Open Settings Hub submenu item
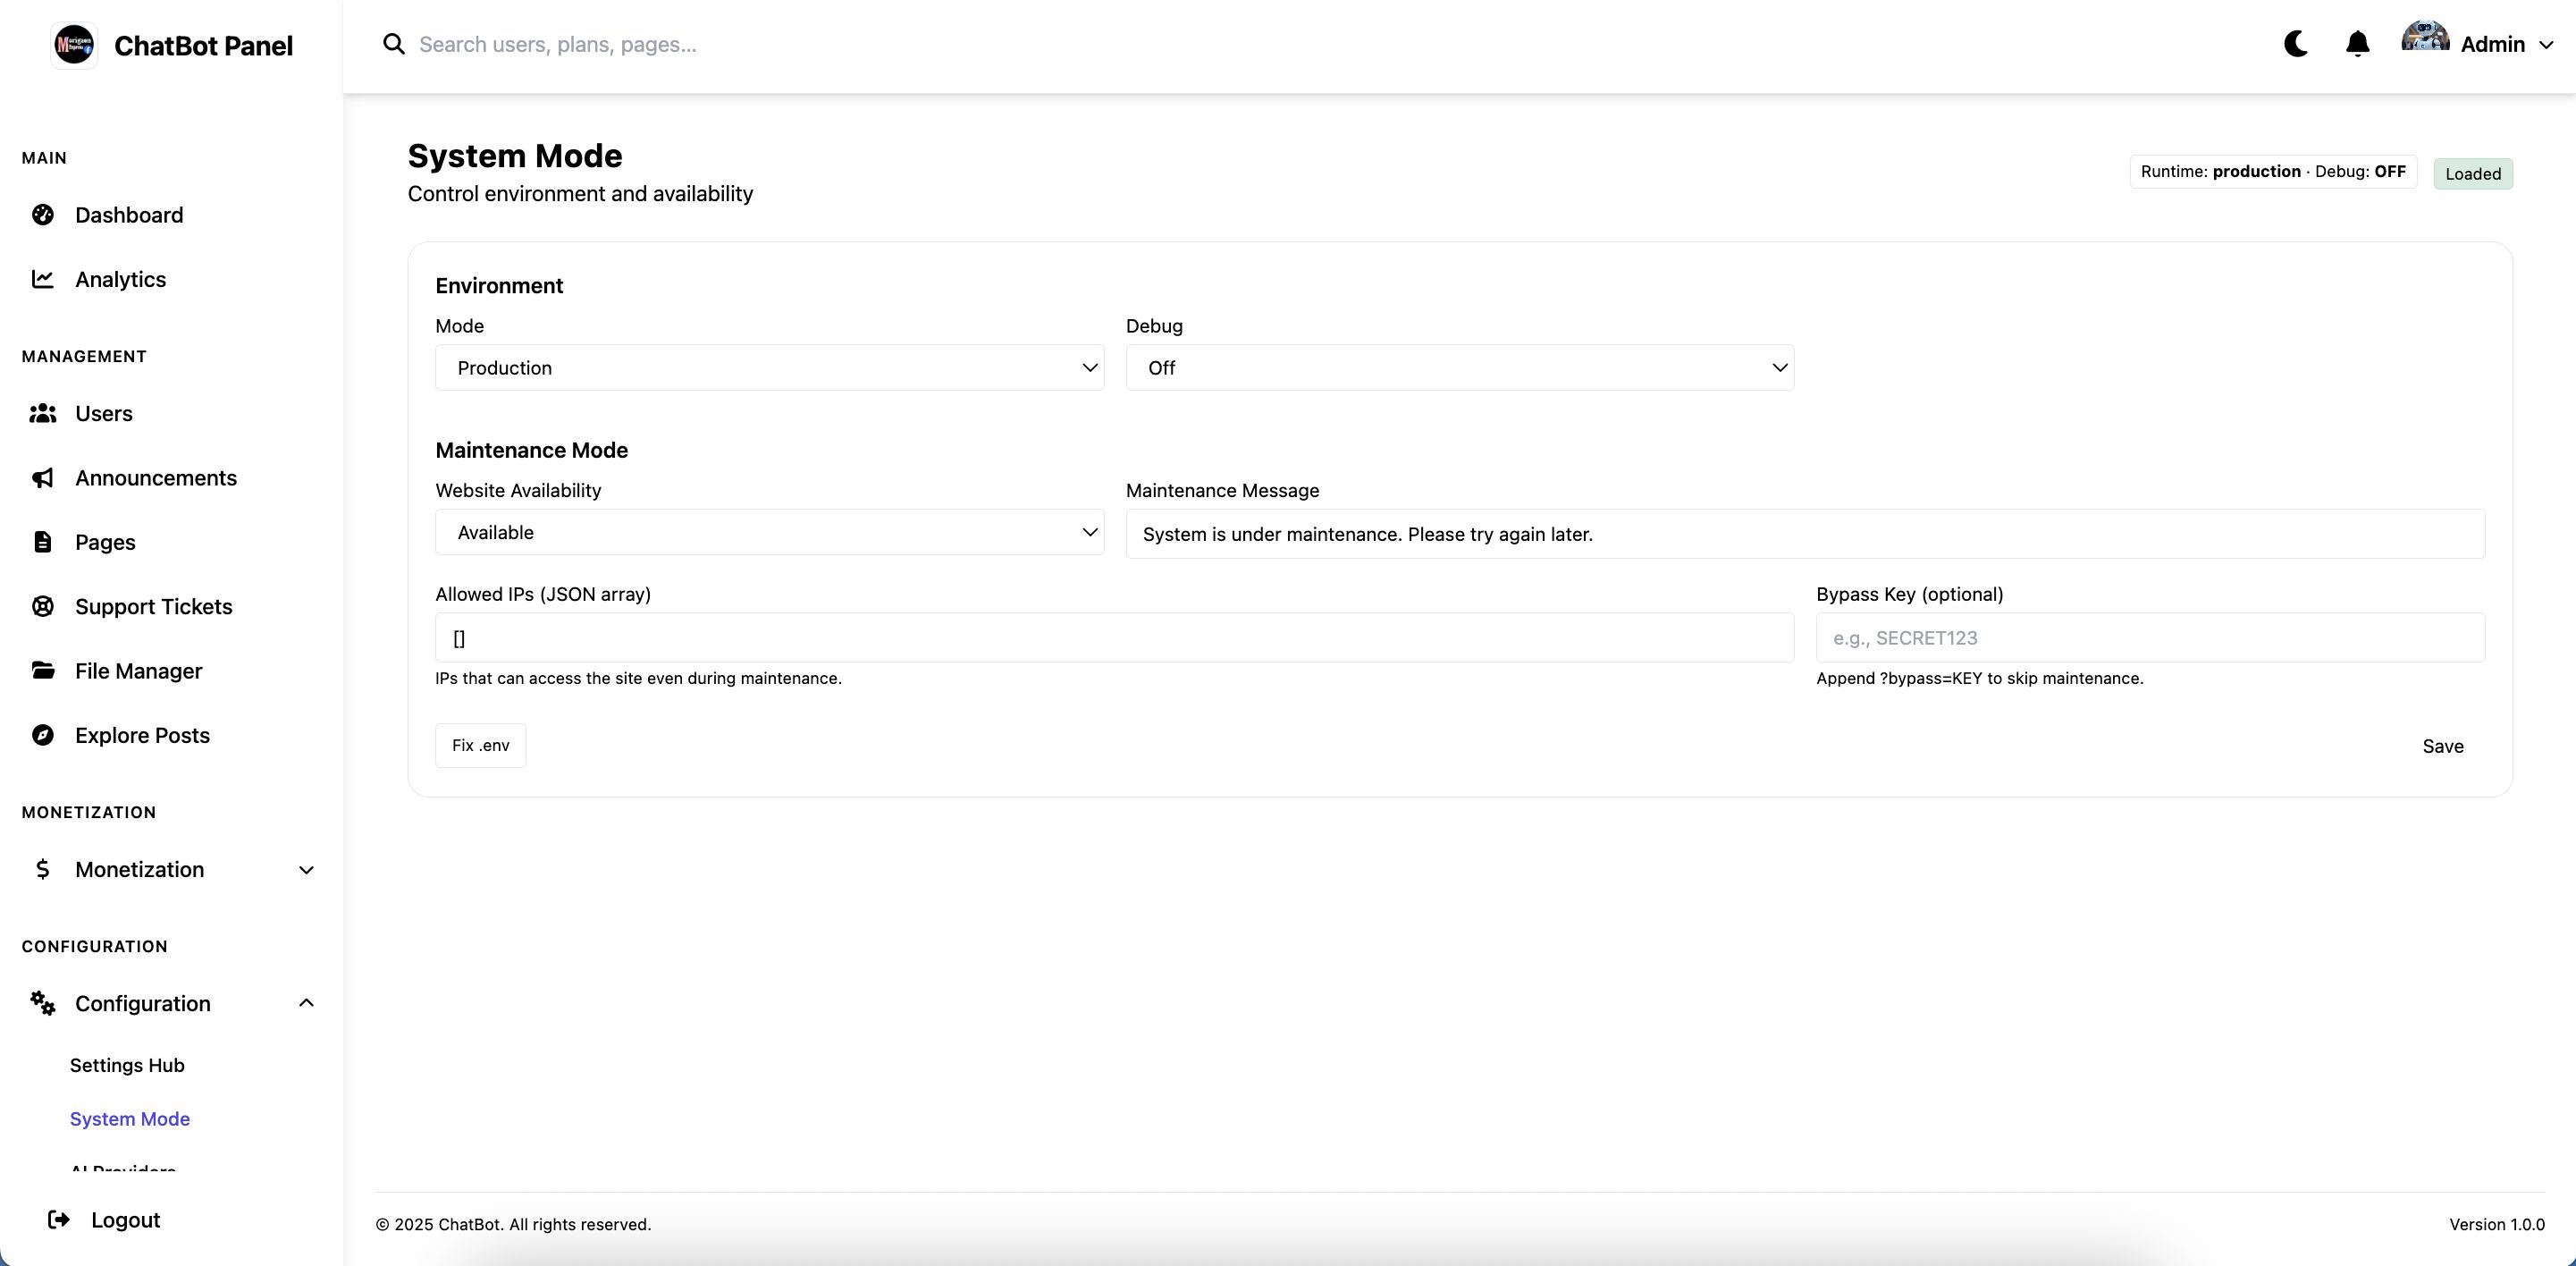The image size is (2576, 1266). [127, 1065]
